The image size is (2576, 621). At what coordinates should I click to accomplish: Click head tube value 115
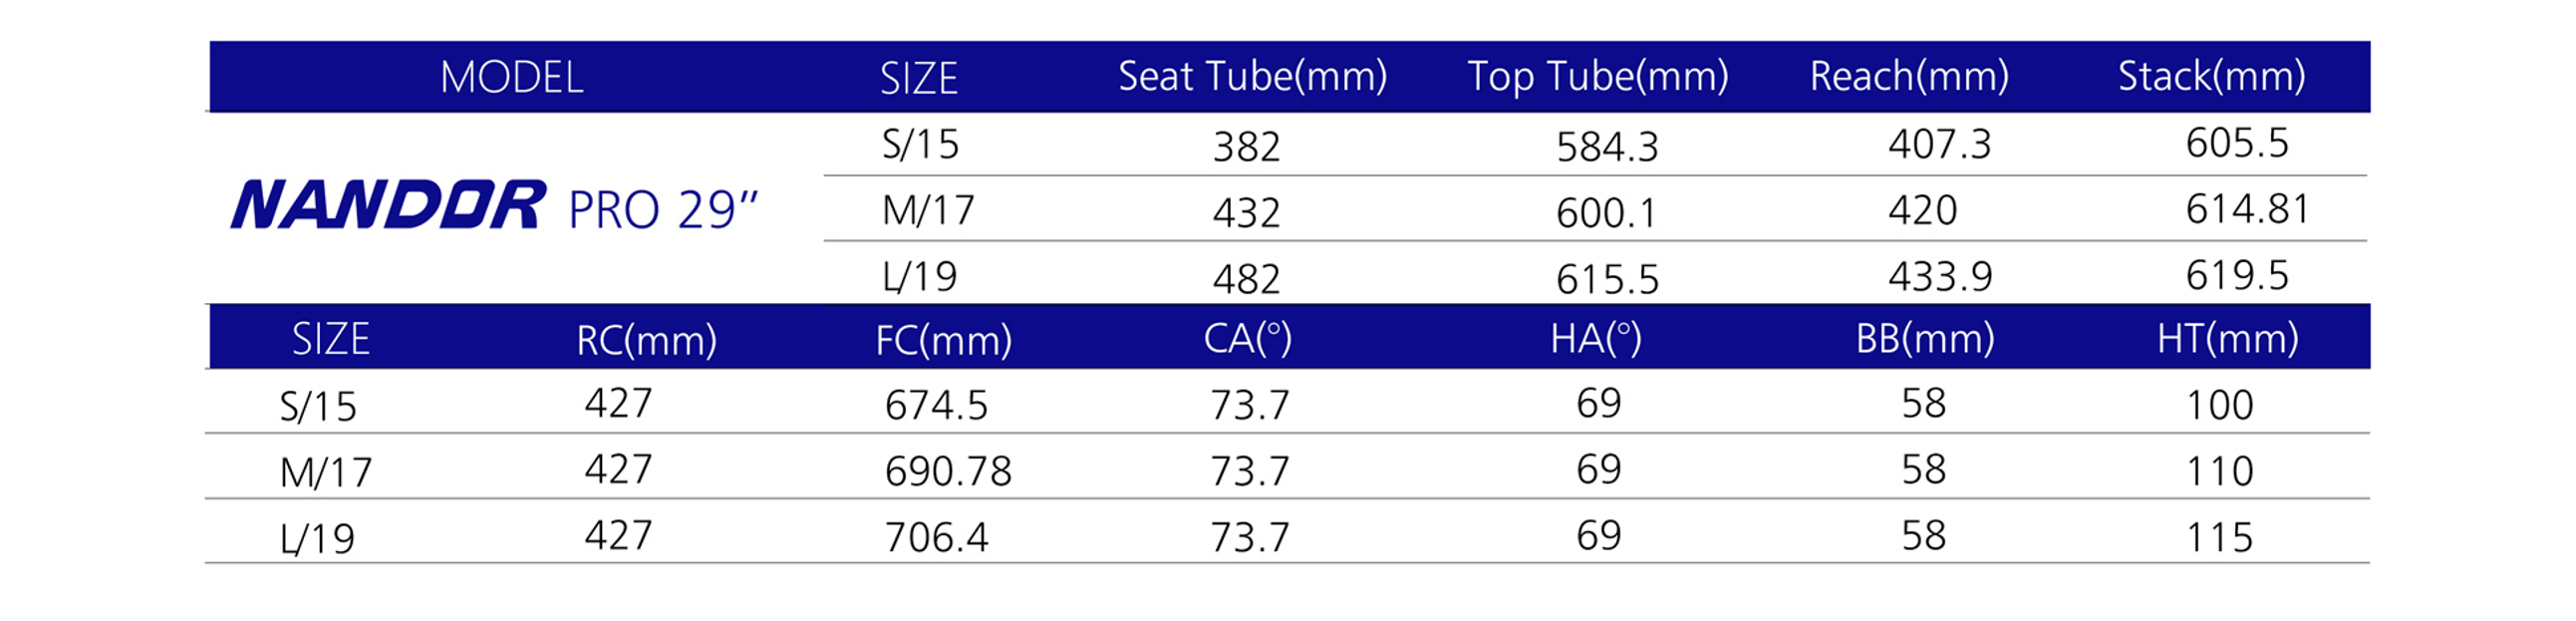click(x=2219, y=538)
